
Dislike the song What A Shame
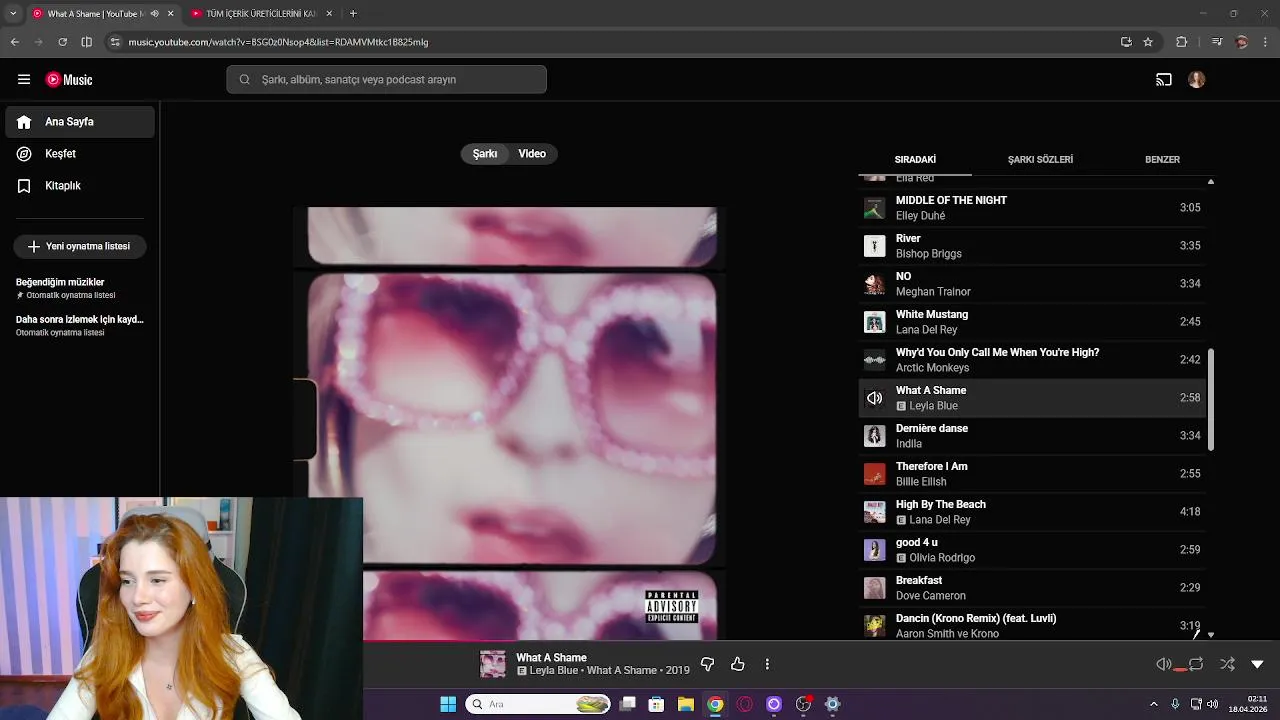(x=708, y=664)
